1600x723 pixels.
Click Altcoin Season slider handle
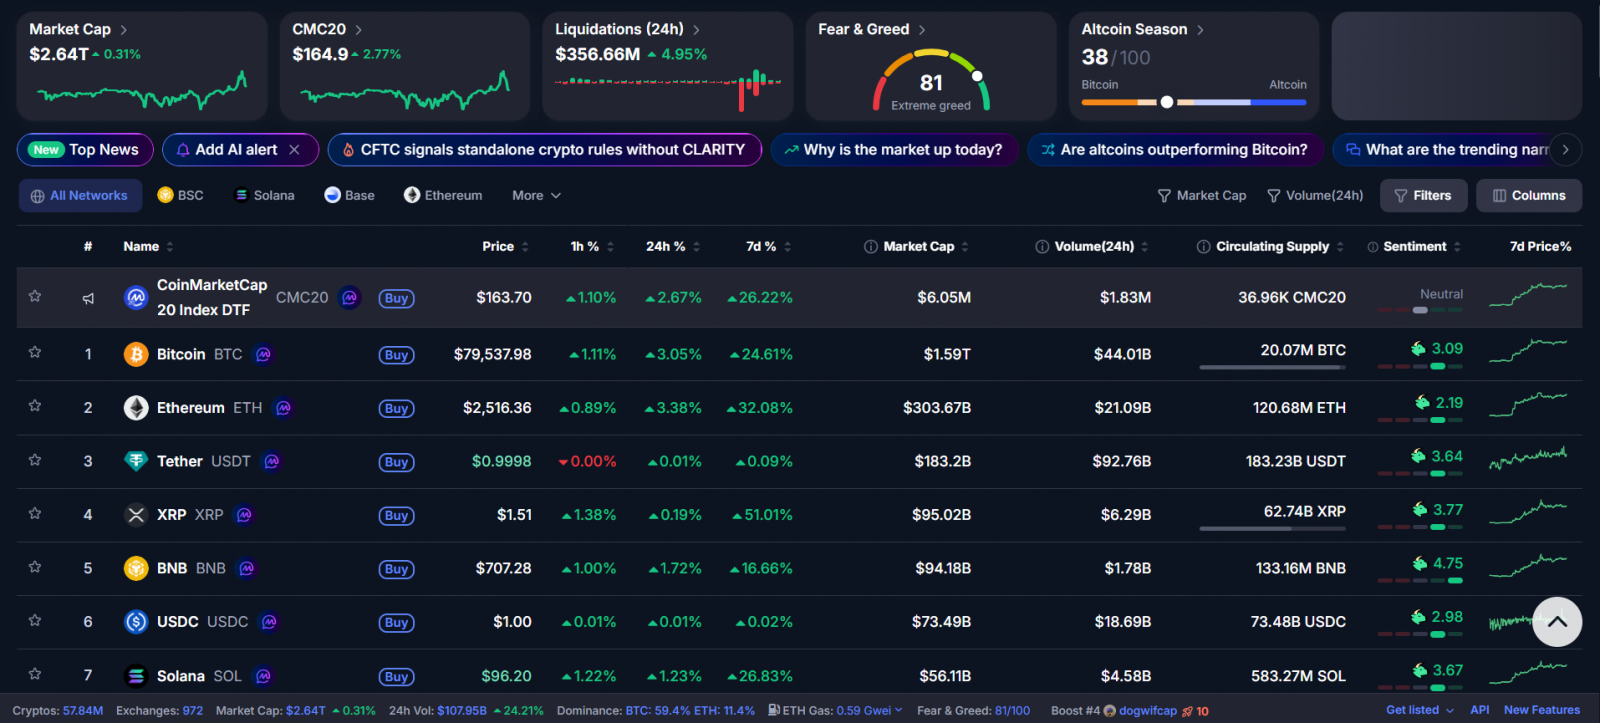1167,102
